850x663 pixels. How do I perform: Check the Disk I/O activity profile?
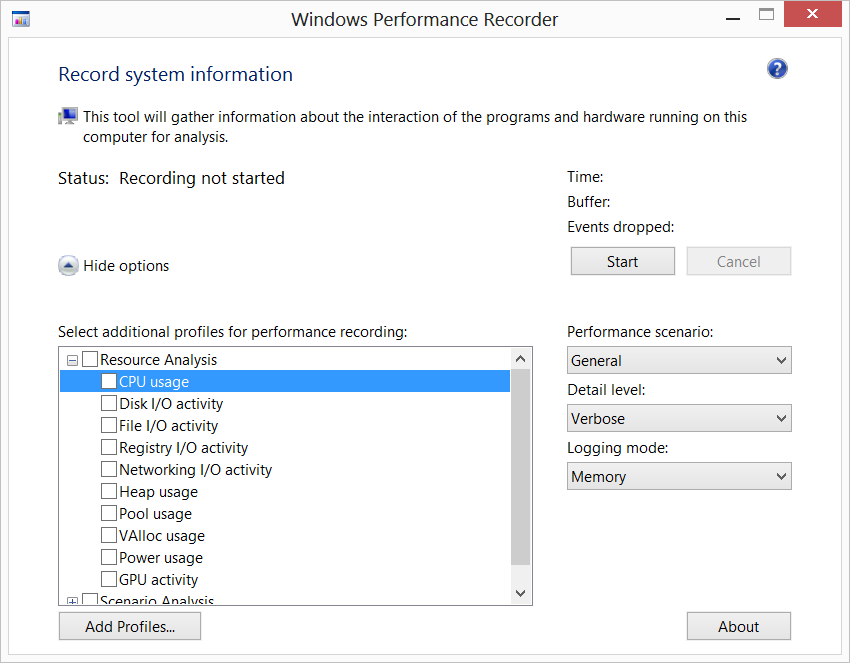pos(109,404)
